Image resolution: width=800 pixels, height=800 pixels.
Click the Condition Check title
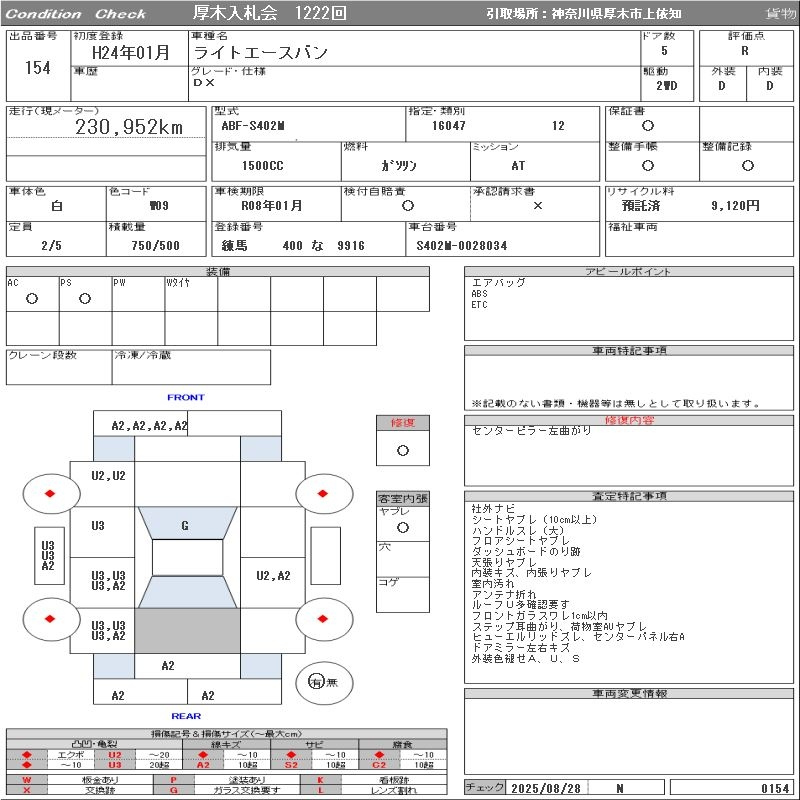click(75, 14)
